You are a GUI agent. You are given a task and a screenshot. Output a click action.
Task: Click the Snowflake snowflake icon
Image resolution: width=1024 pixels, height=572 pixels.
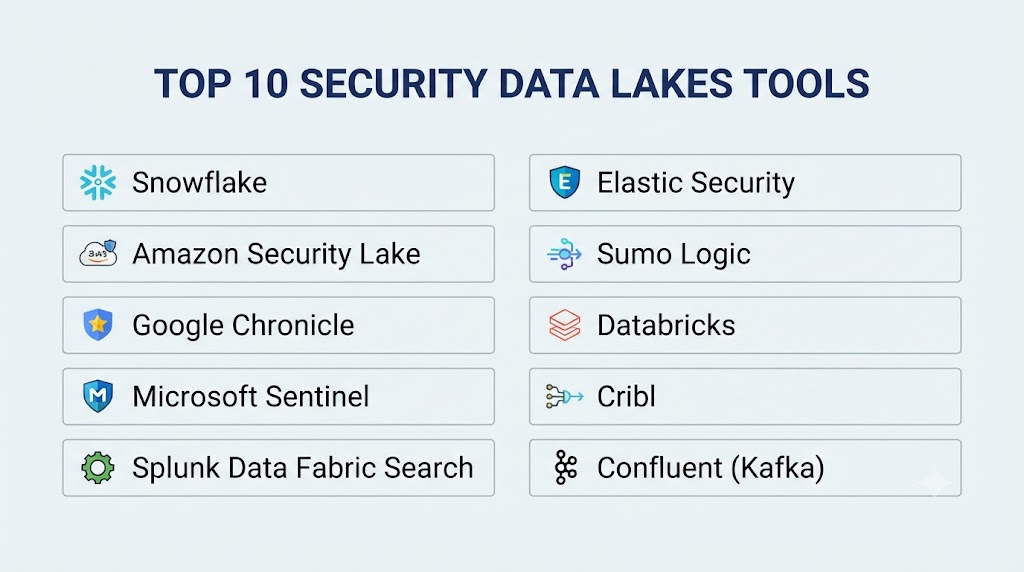98,183
